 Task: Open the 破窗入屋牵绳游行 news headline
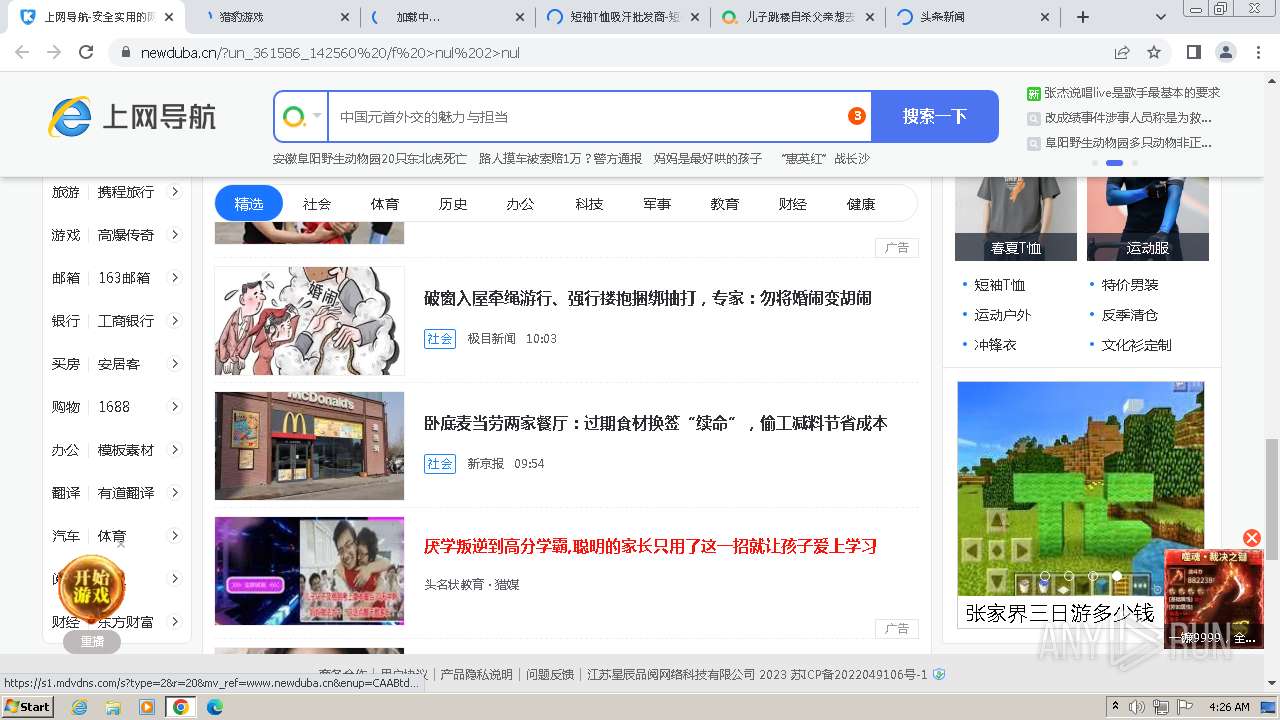tap(647, 298)
